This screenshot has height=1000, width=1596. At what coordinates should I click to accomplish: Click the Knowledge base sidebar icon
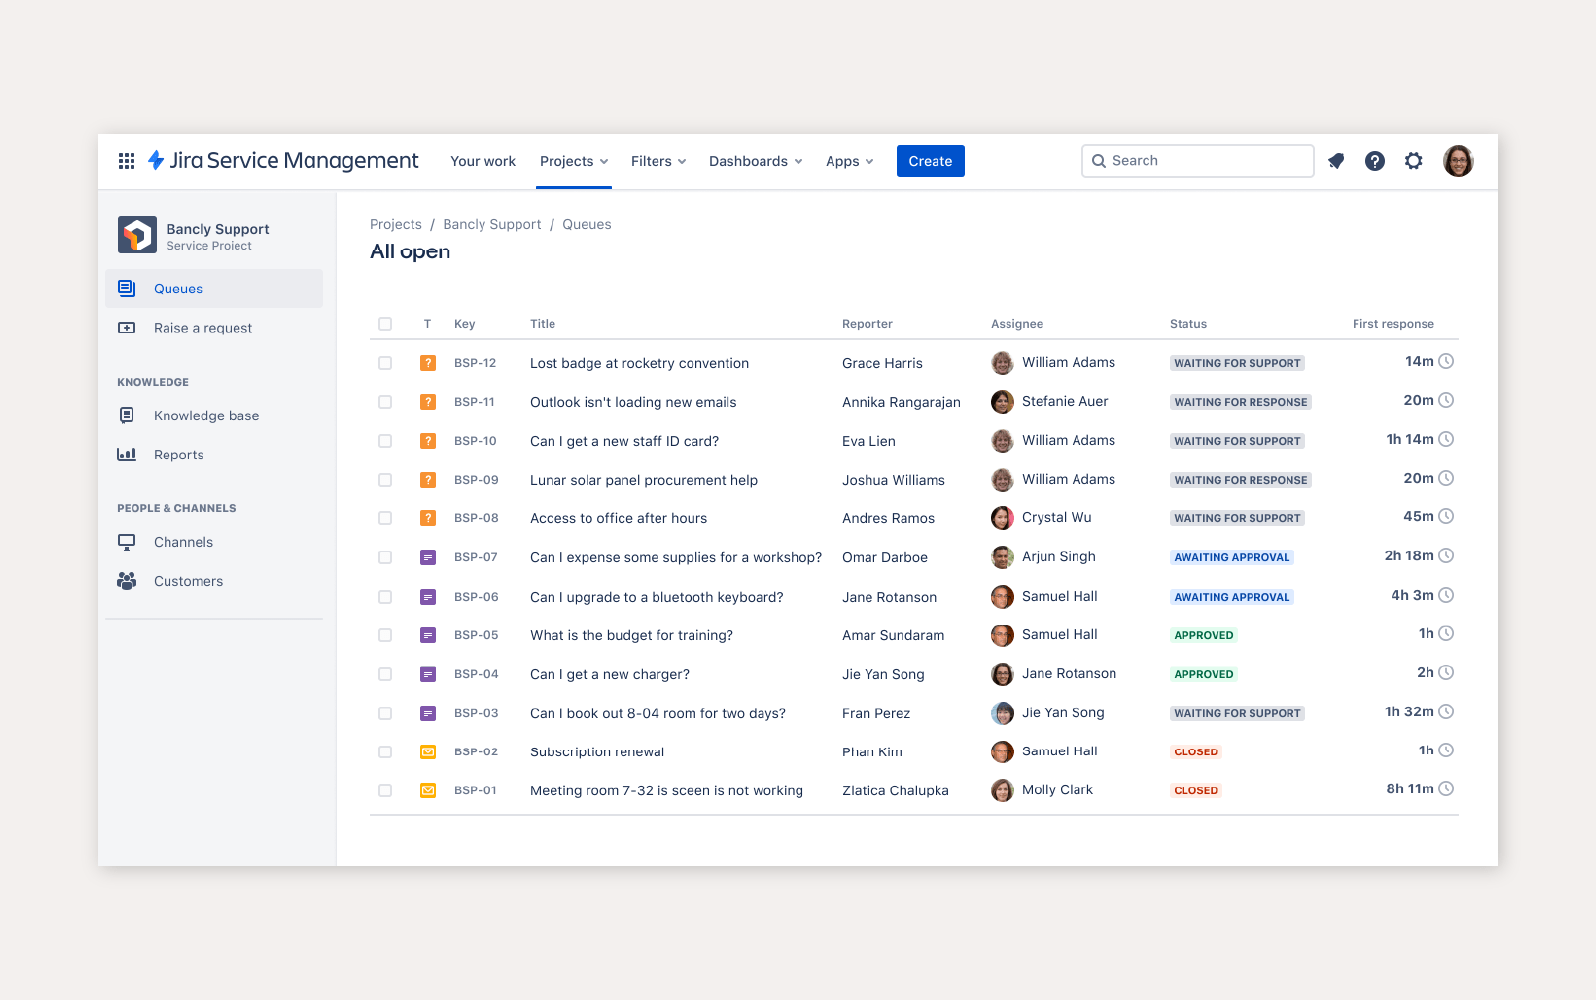click(x=127, y=415)
